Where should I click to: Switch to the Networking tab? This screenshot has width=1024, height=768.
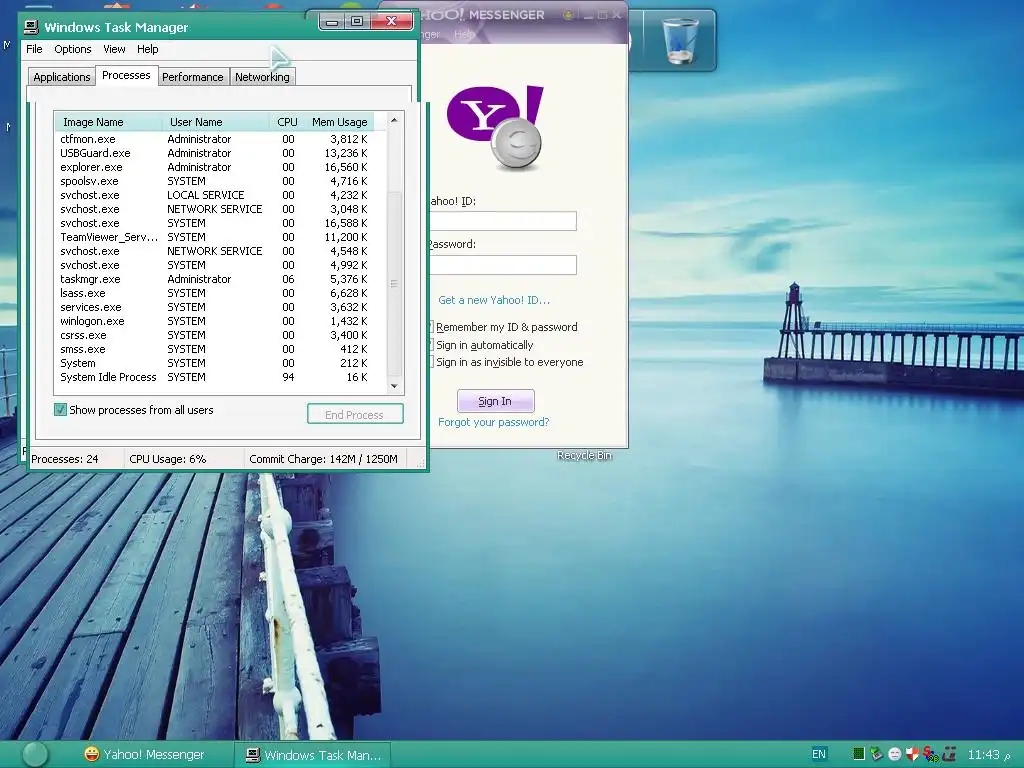click(x=262, y=77)
